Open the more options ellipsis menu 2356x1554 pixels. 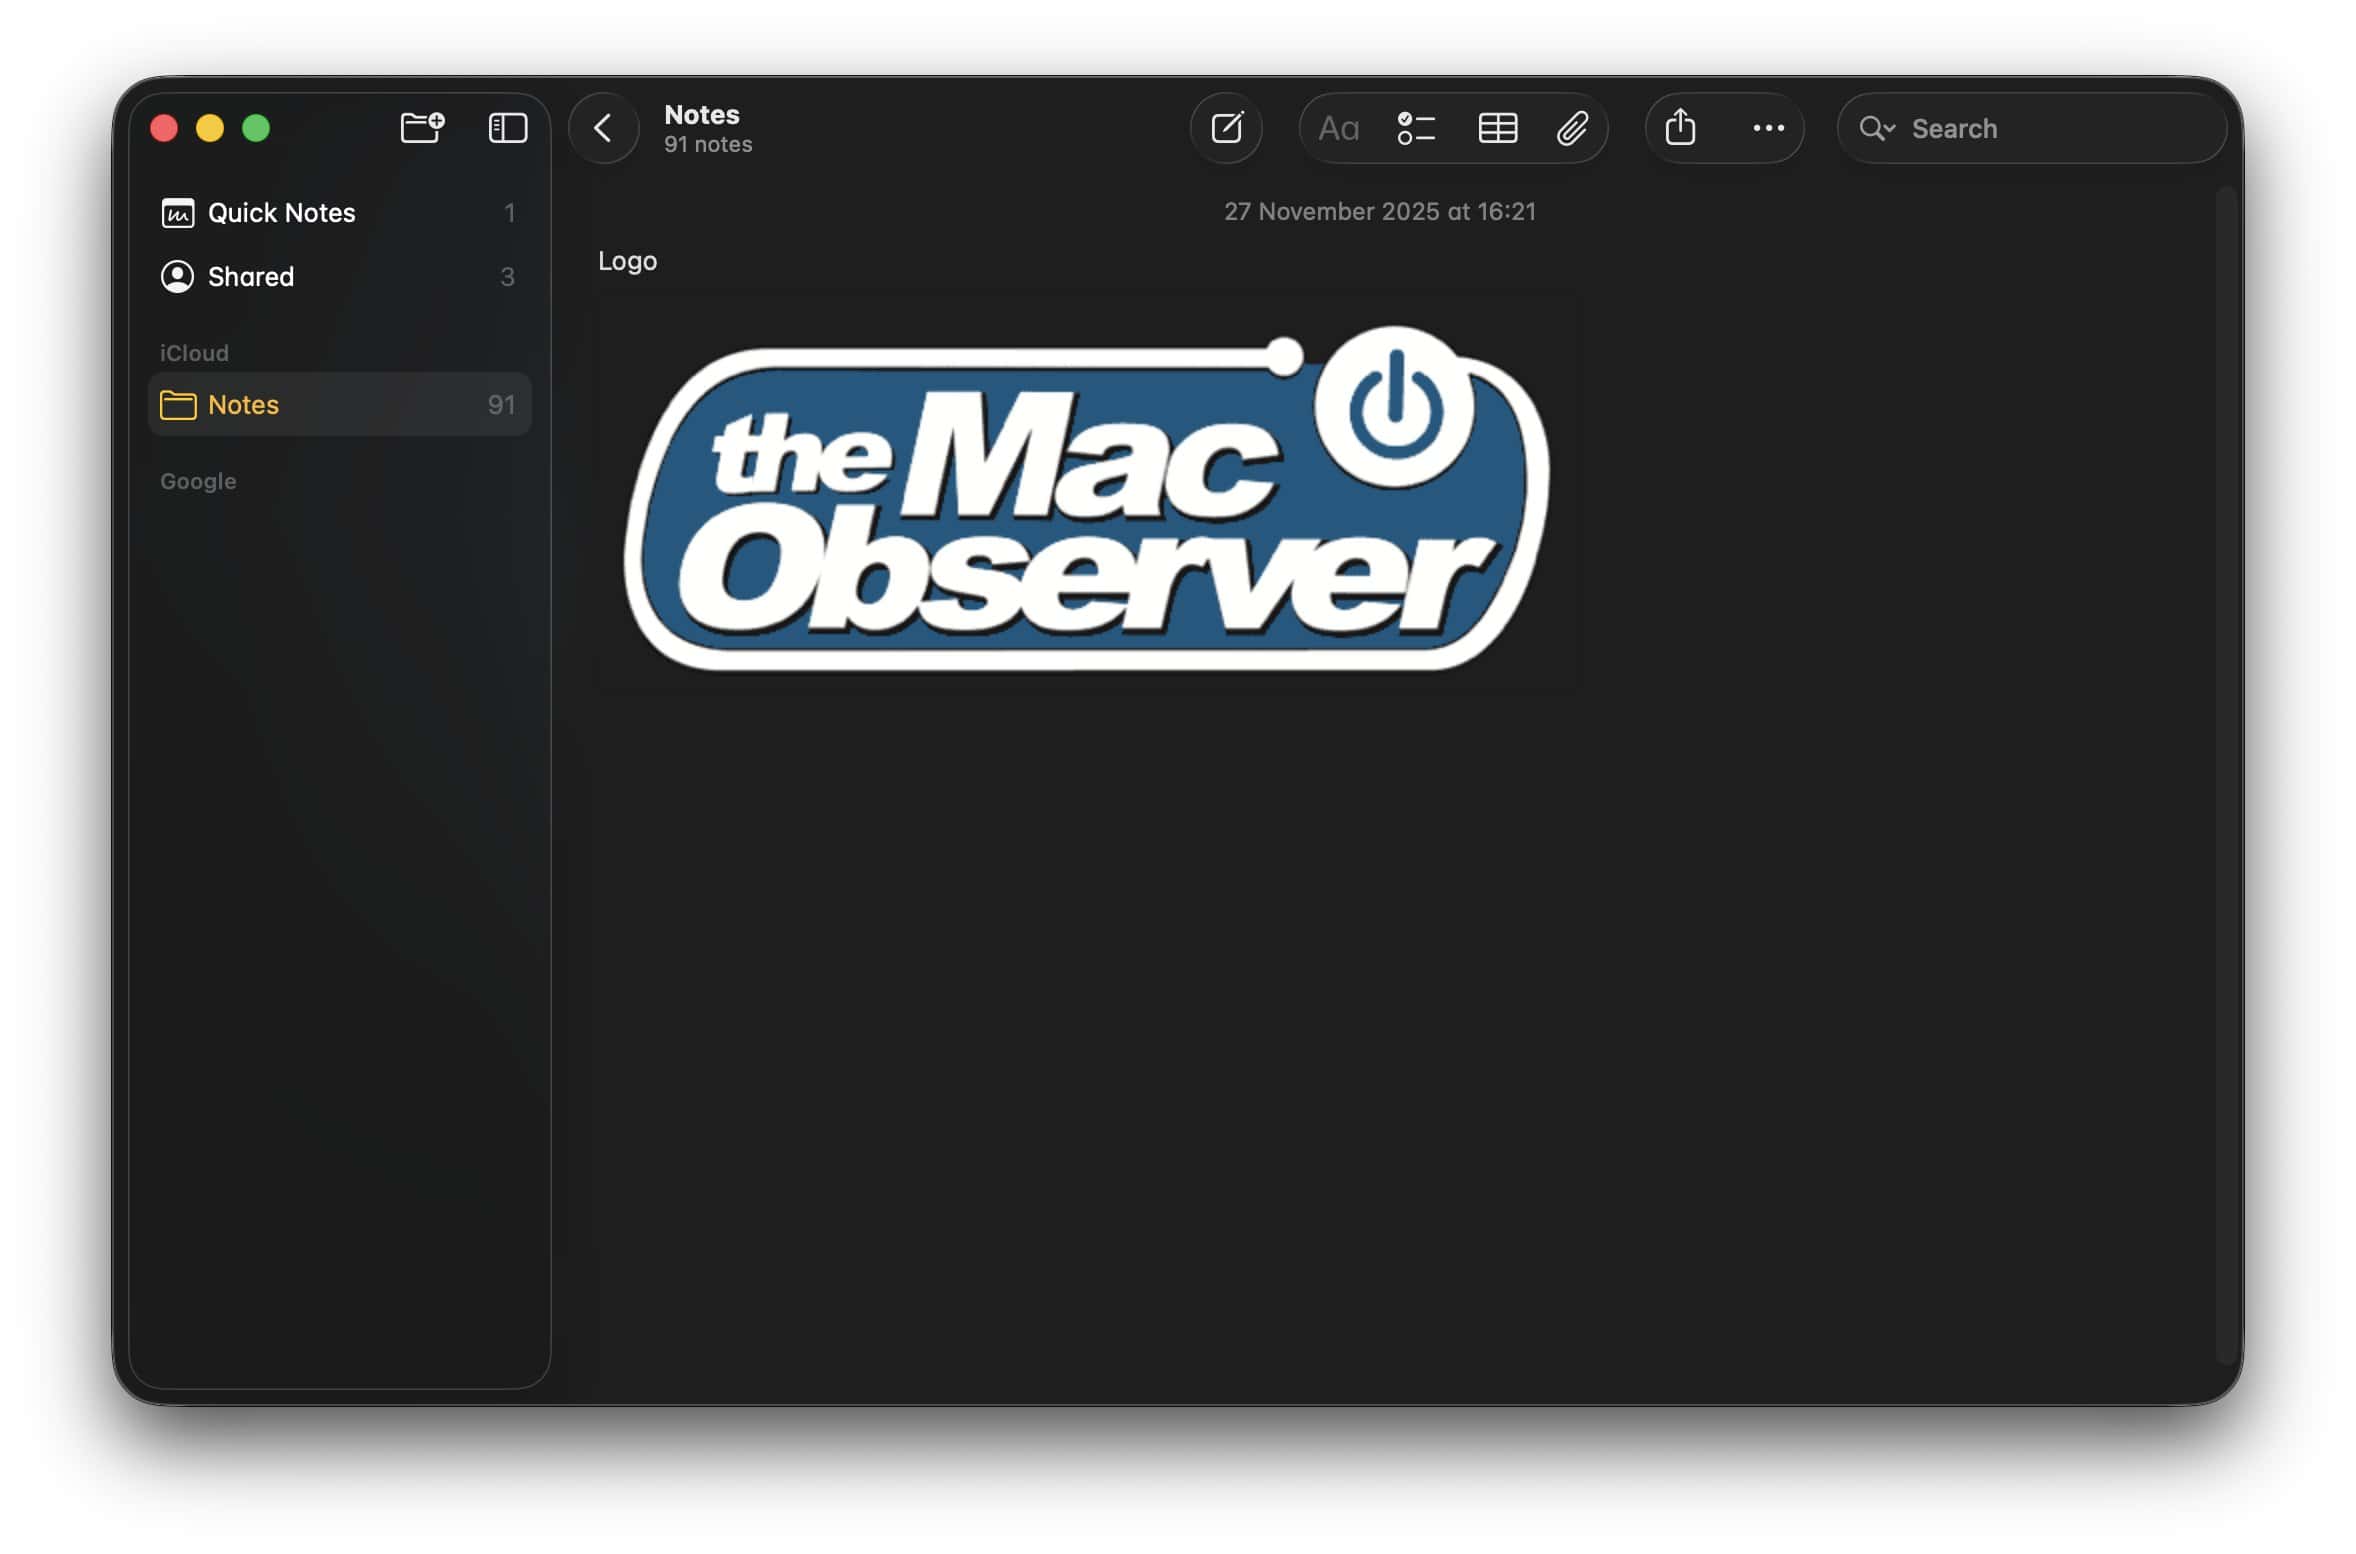(1768, 128)
